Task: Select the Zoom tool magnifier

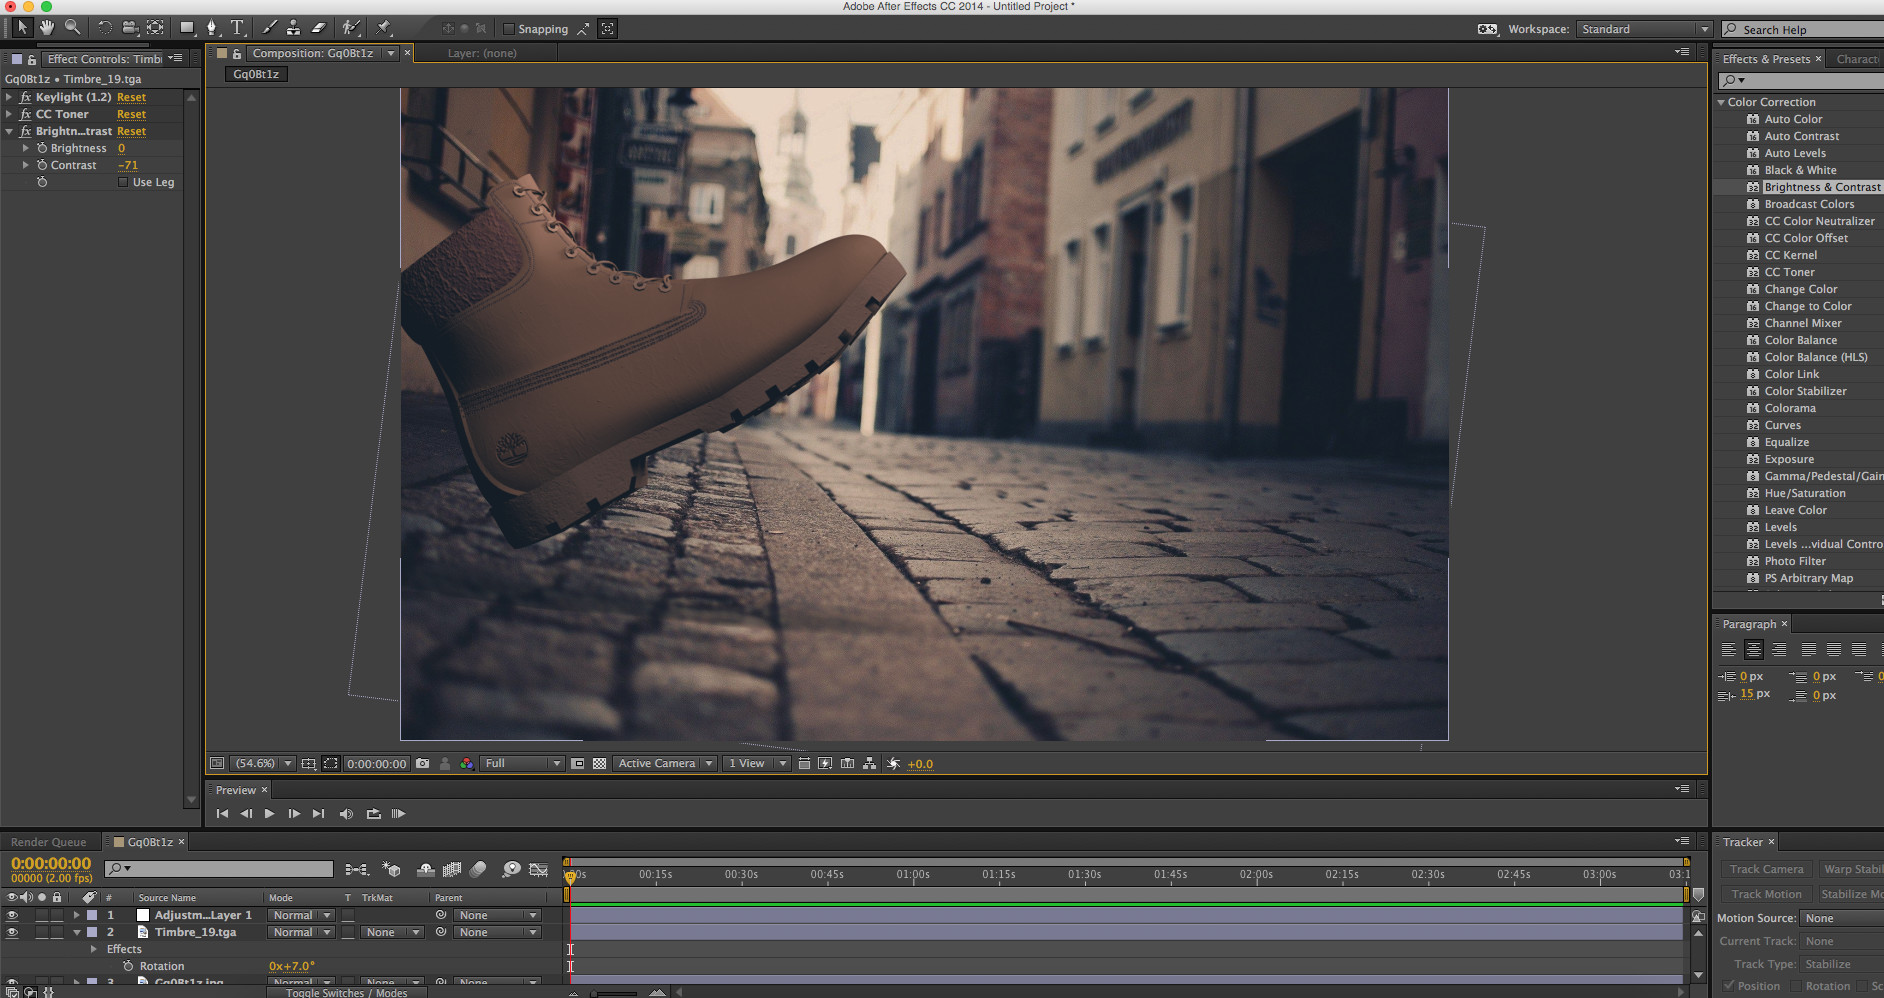Action: [x=72, y=28]
